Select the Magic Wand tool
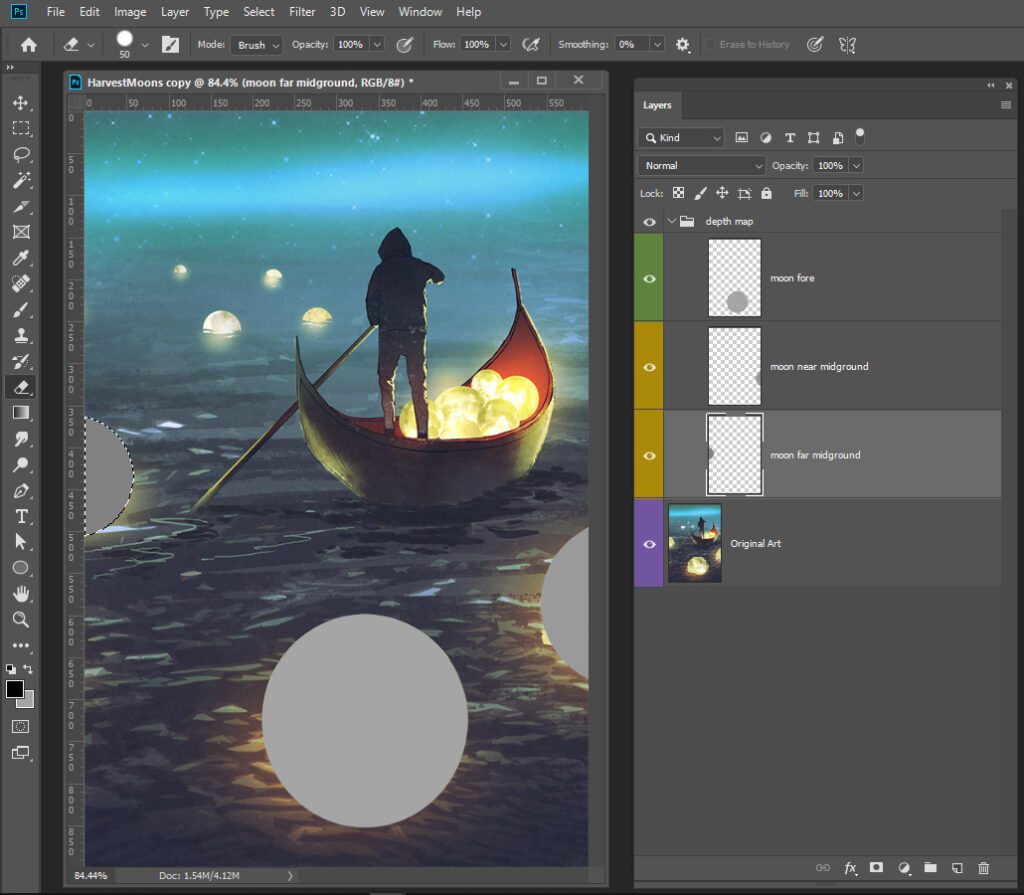 (x=20, y=181)
